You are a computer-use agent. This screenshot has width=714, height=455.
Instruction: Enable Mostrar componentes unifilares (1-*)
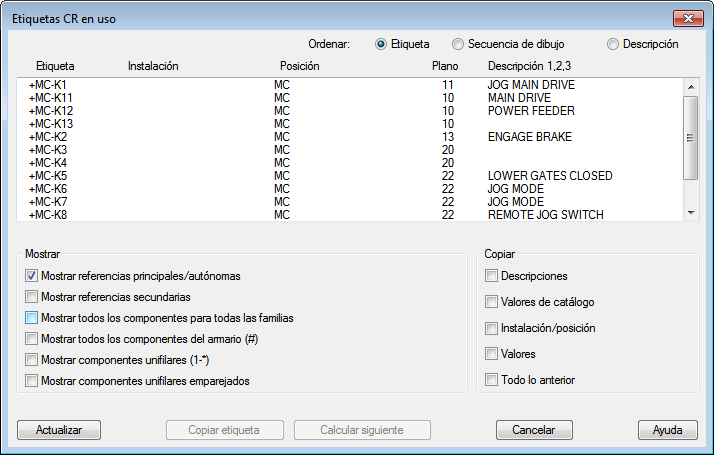click(x=32, y=360)
